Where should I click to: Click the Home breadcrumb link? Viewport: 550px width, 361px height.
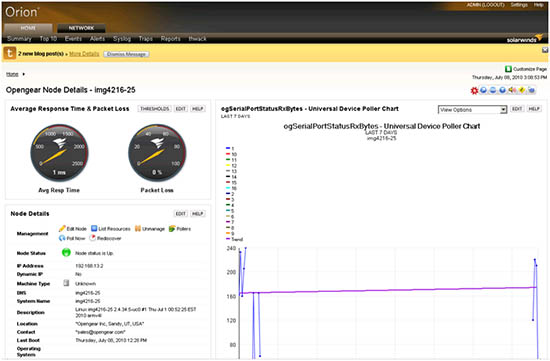click(12, 74)
